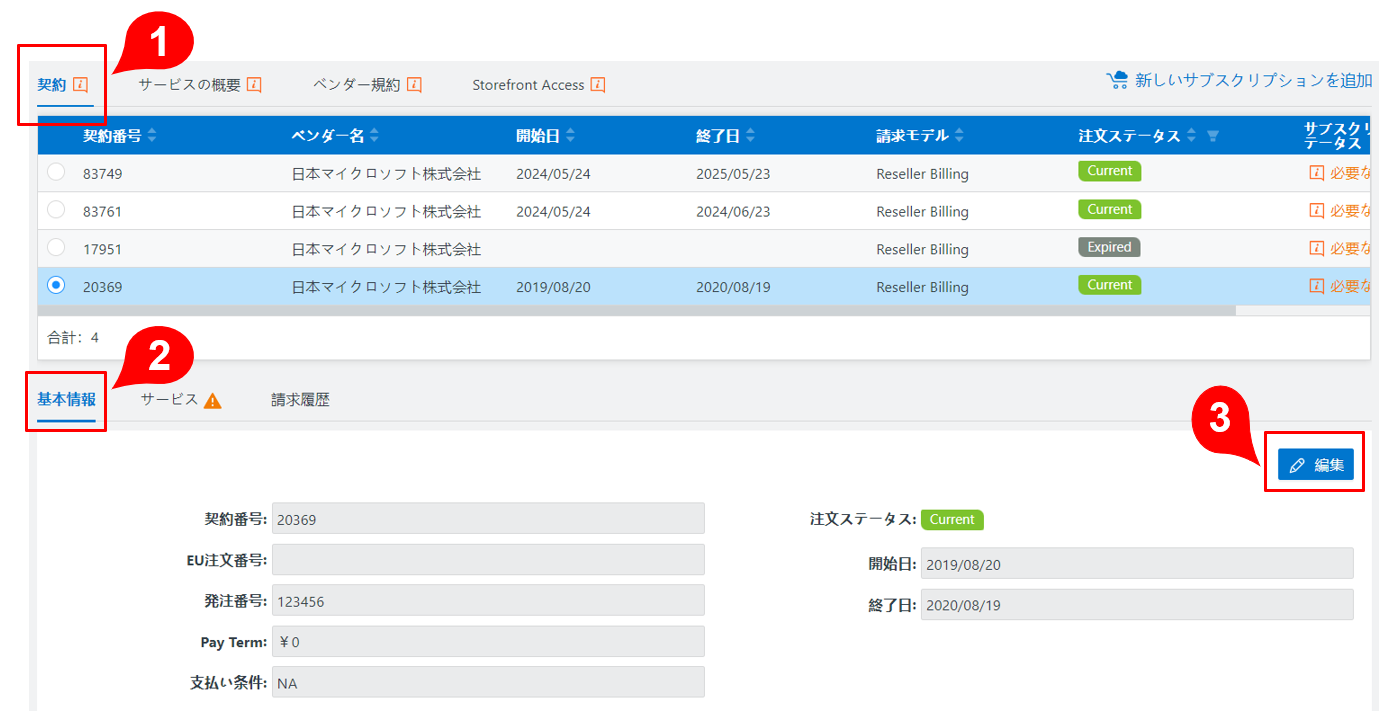Click info icon next to 契約 tab
This screenshot has height=722, width=1390.
81,85
